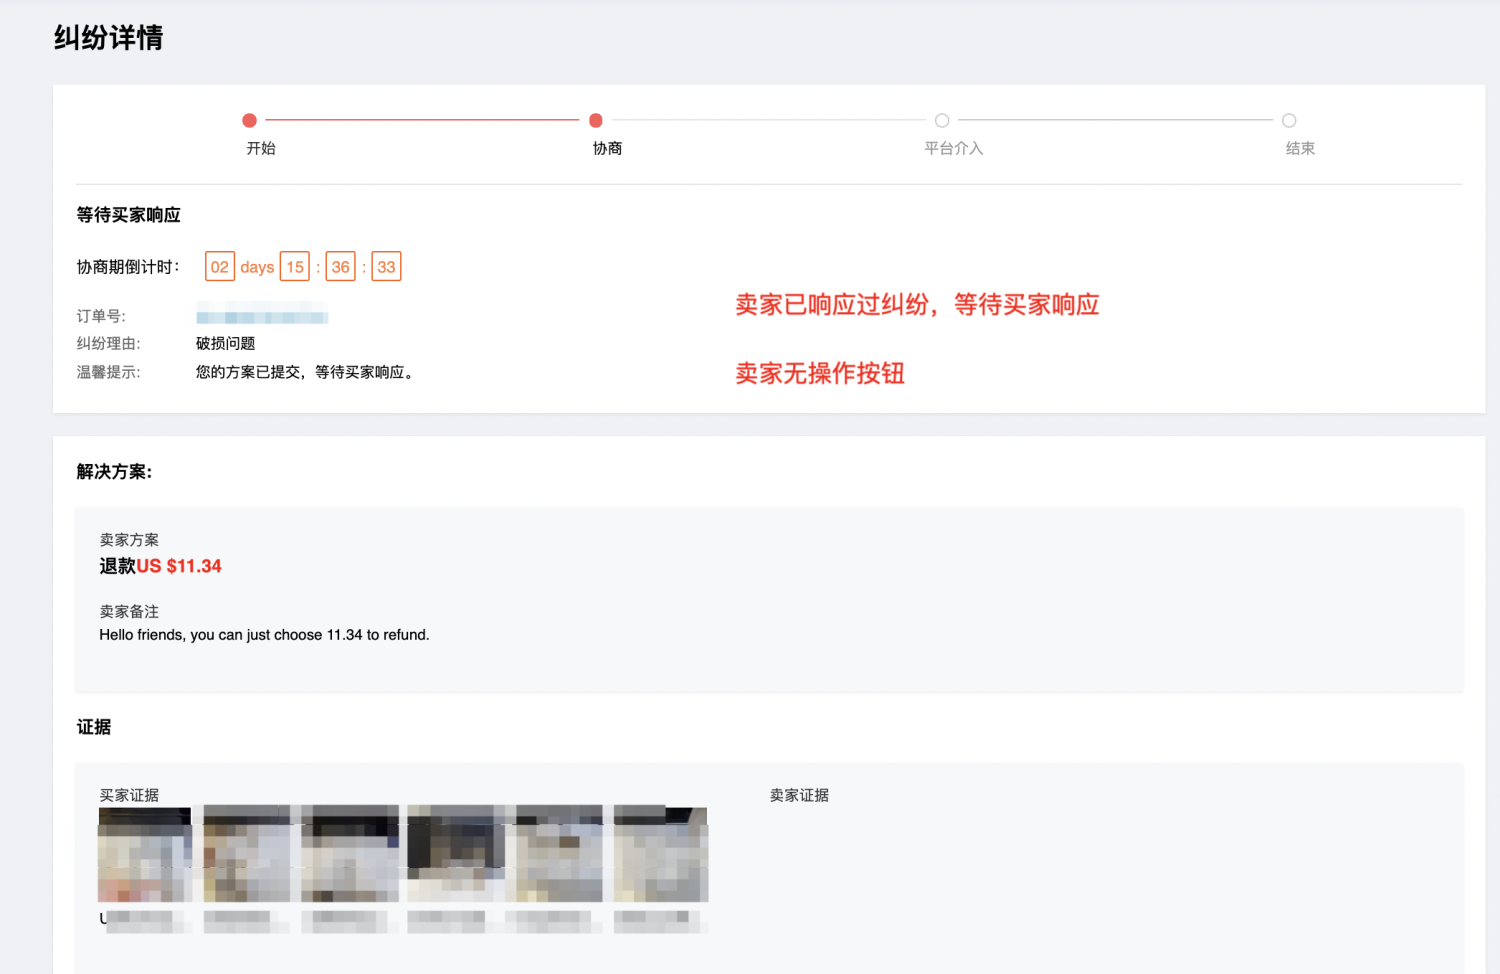The image size is (1500, 974).
Task: Open the last buyer evidence thumbnail
Action: pos(661,855)
